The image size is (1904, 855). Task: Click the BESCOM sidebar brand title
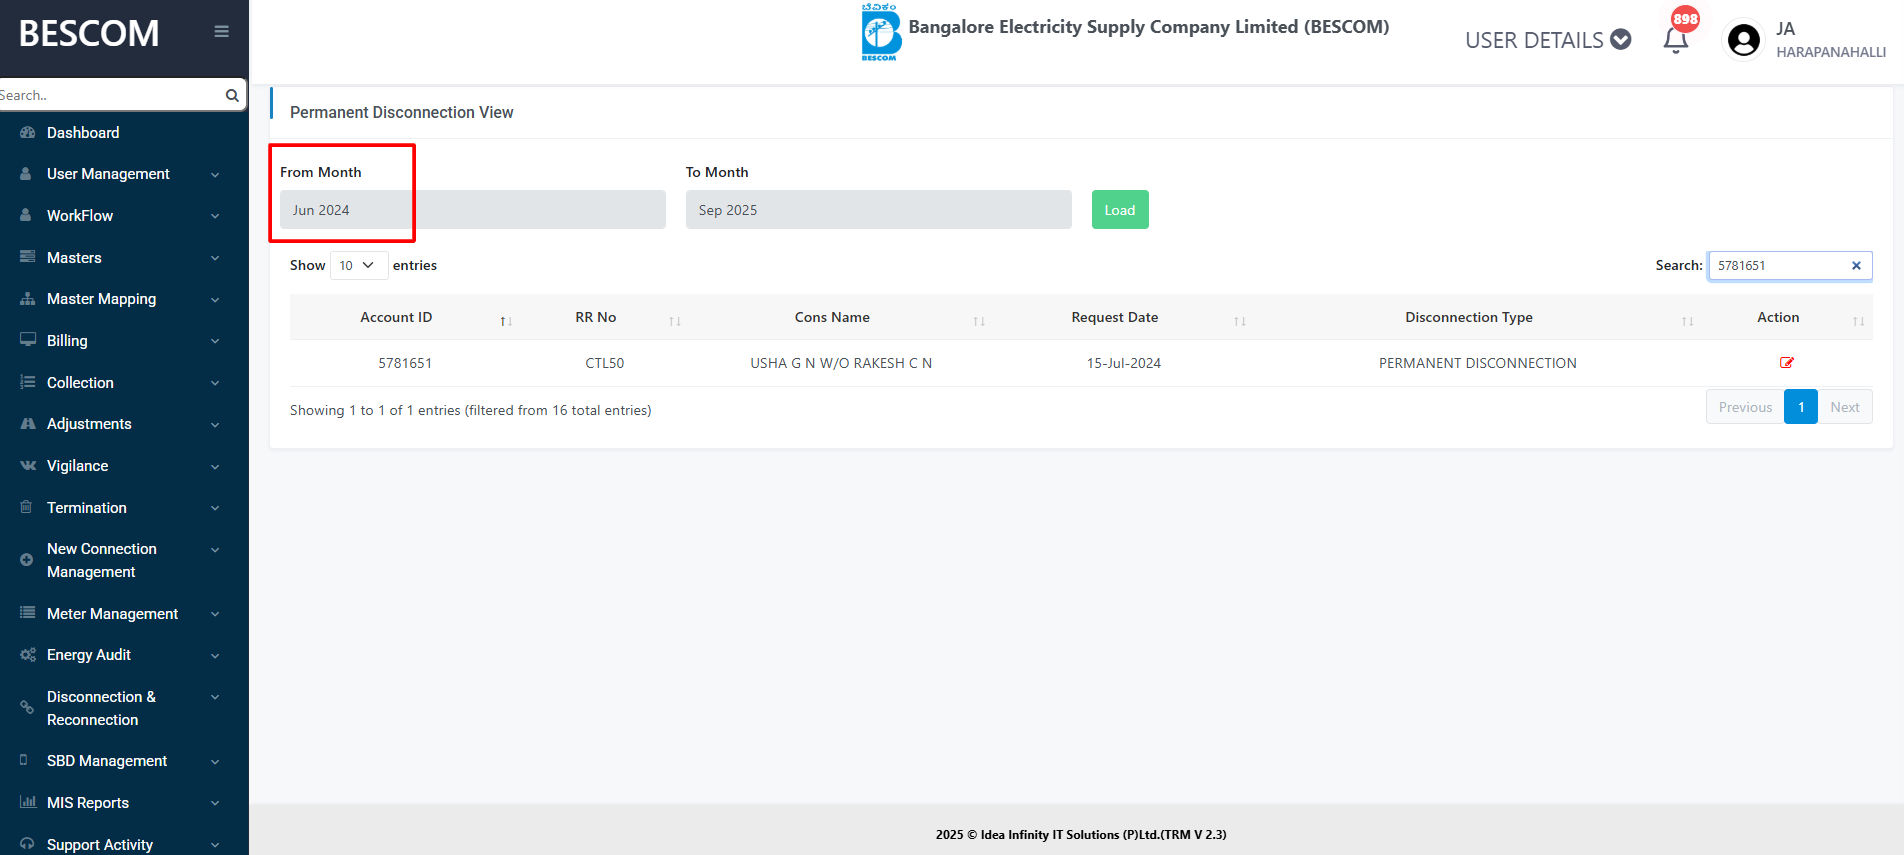[x=89, y=34]
